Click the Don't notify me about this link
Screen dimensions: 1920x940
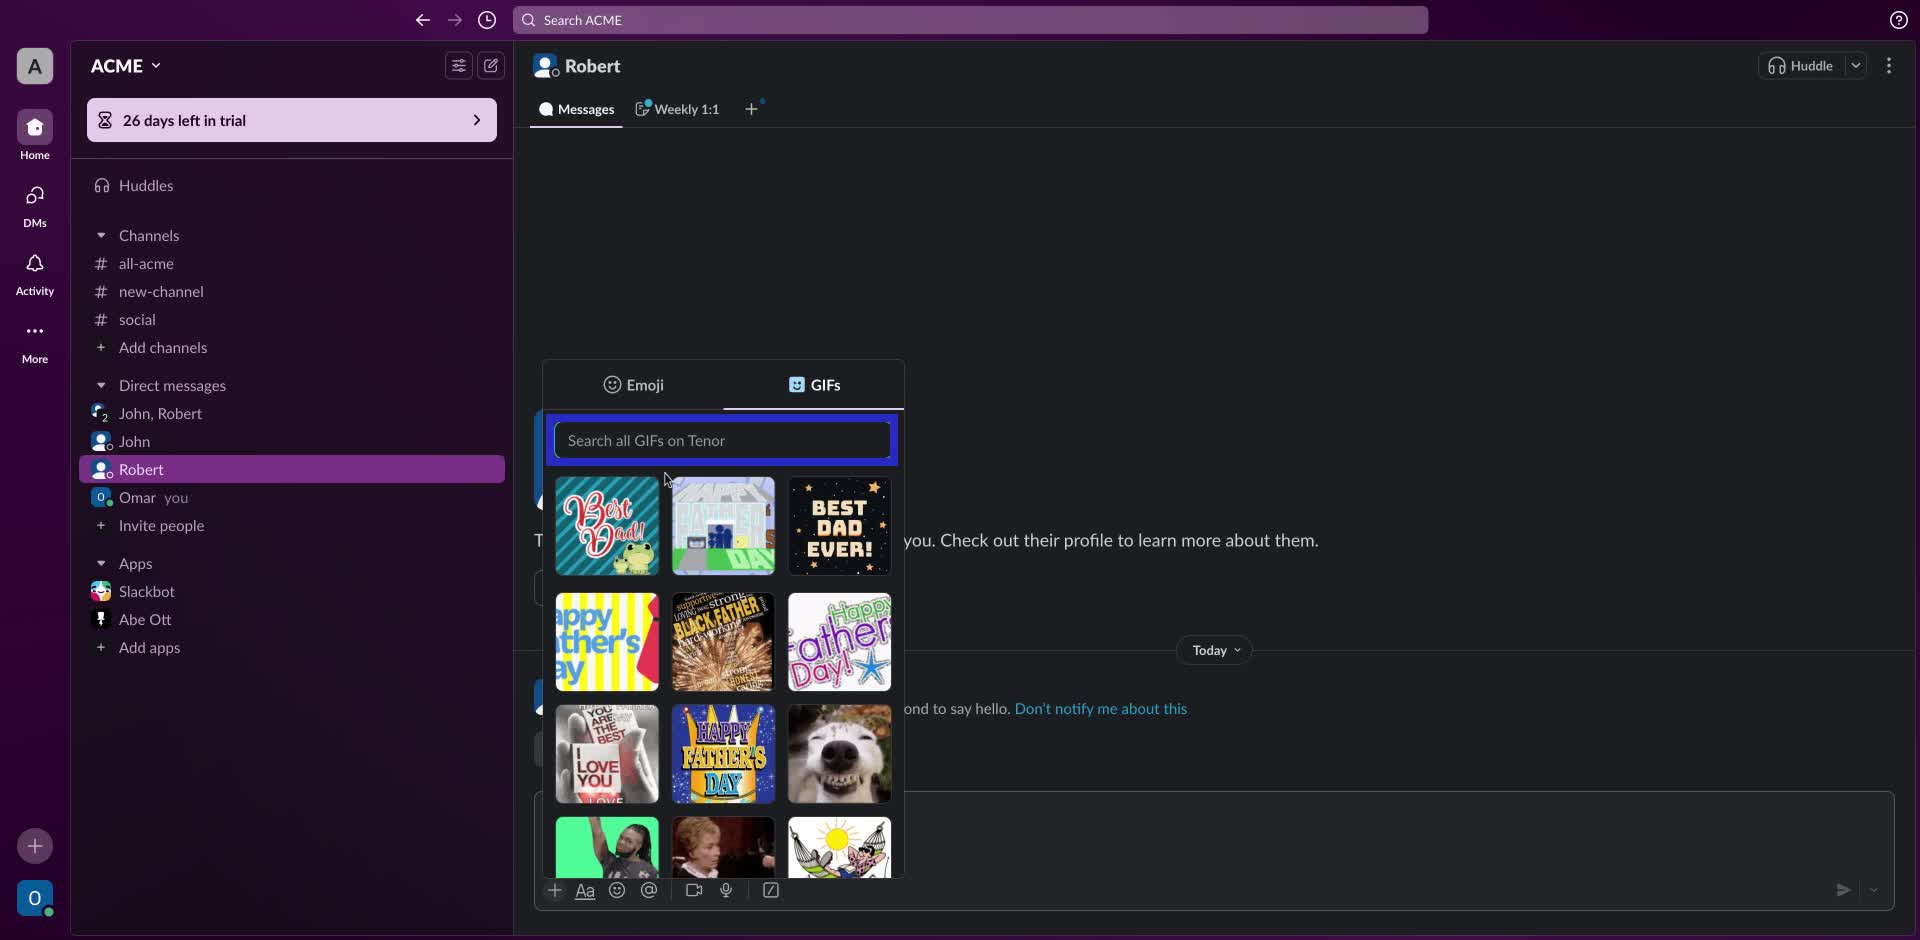[1100, 708]
